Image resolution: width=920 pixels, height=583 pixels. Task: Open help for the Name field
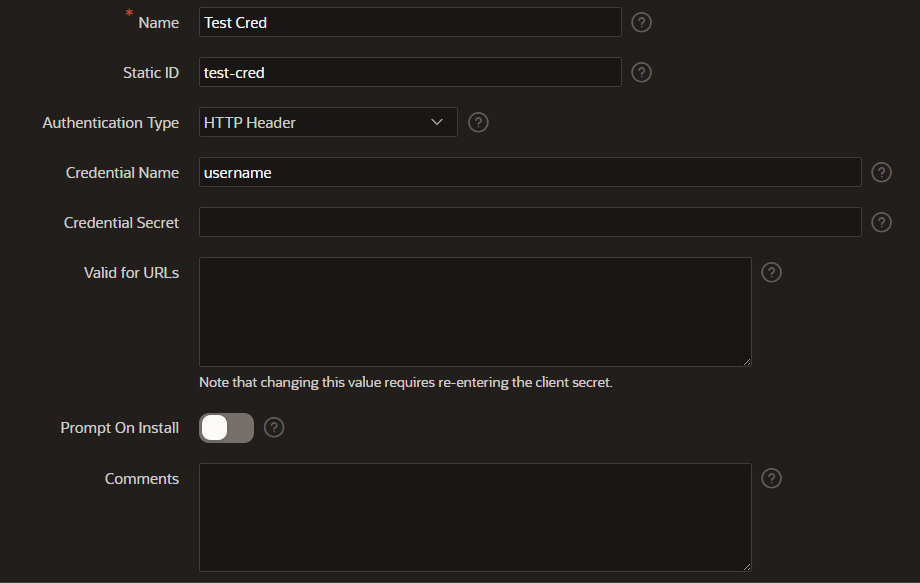[641, 22]
